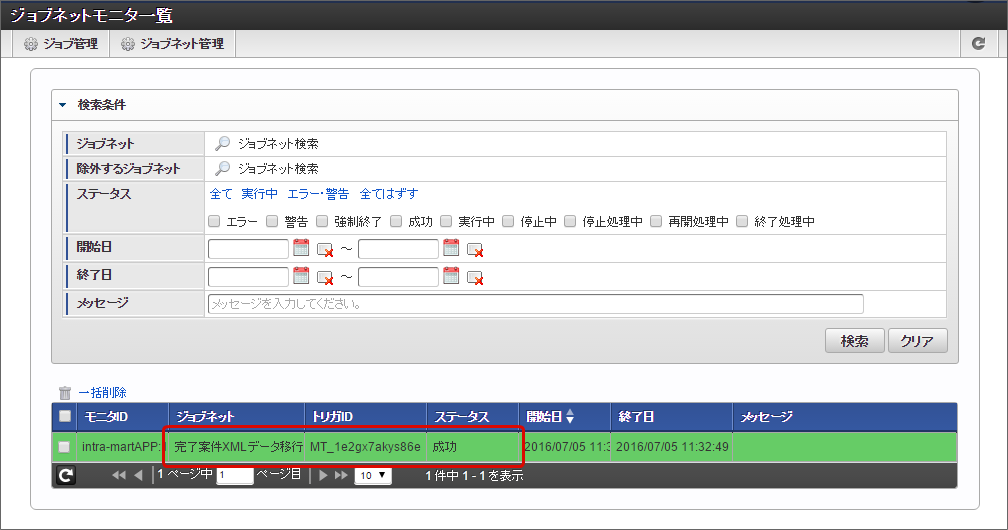The height and width of the screenshot is (530, 1008).
Task: Open calendar for 終了日 from-date
Action: [x=301, y=276]
